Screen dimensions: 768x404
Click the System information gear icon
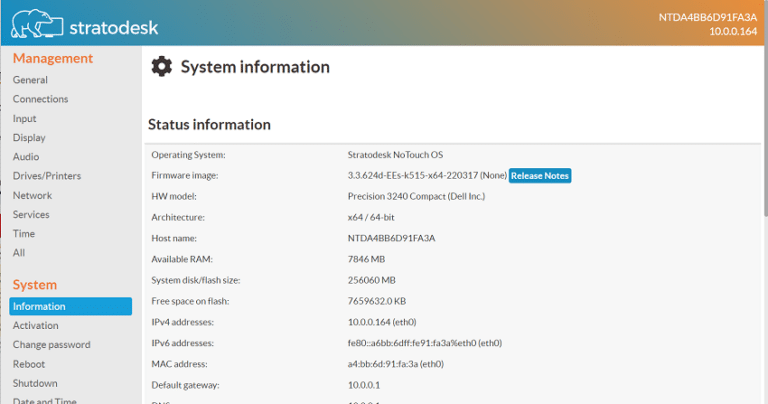click(x=162, y=66)
